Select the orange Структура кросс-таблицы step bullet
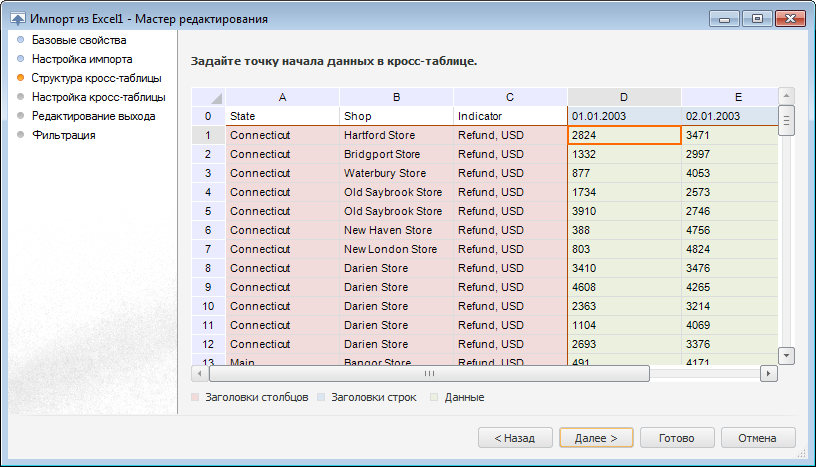816x467 pixels. click(20, 77)
